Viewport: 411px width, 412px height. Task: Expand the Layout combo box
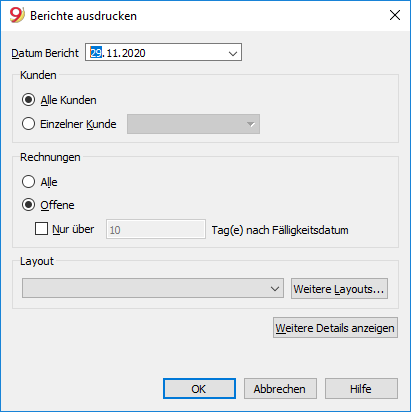pos(153,288)
